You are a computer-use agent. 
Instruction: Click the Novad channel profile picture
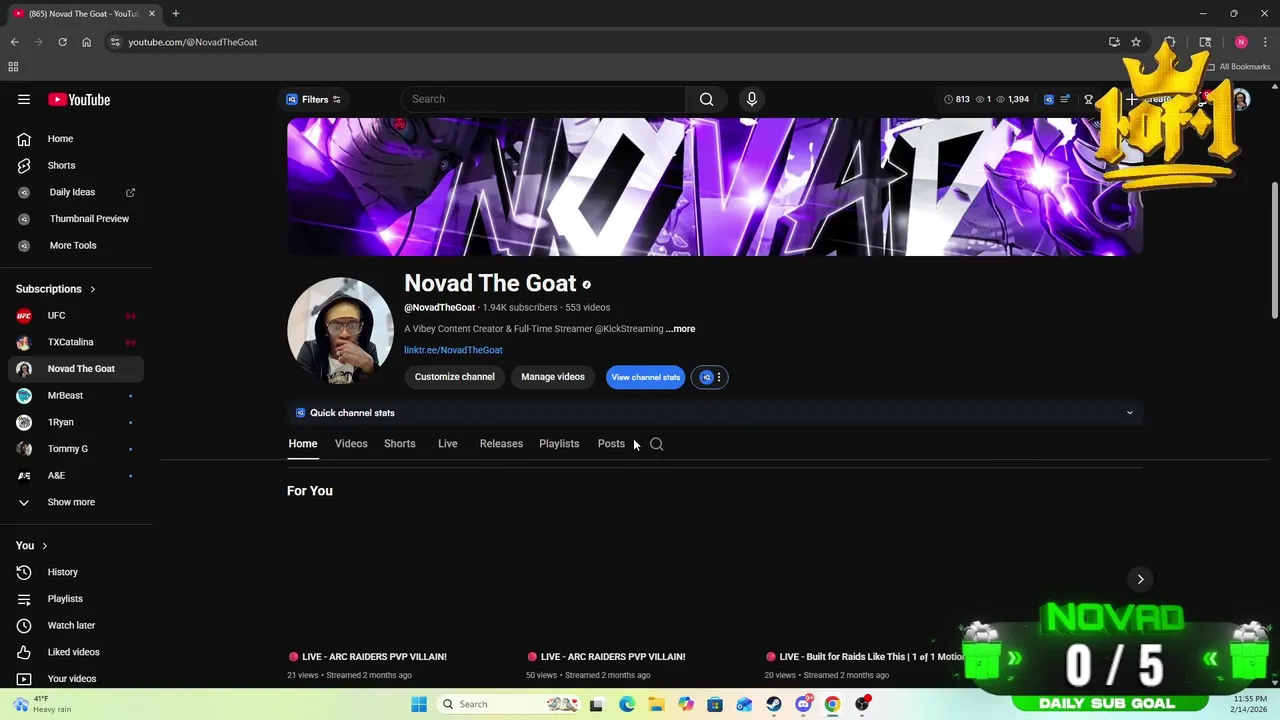340,331
